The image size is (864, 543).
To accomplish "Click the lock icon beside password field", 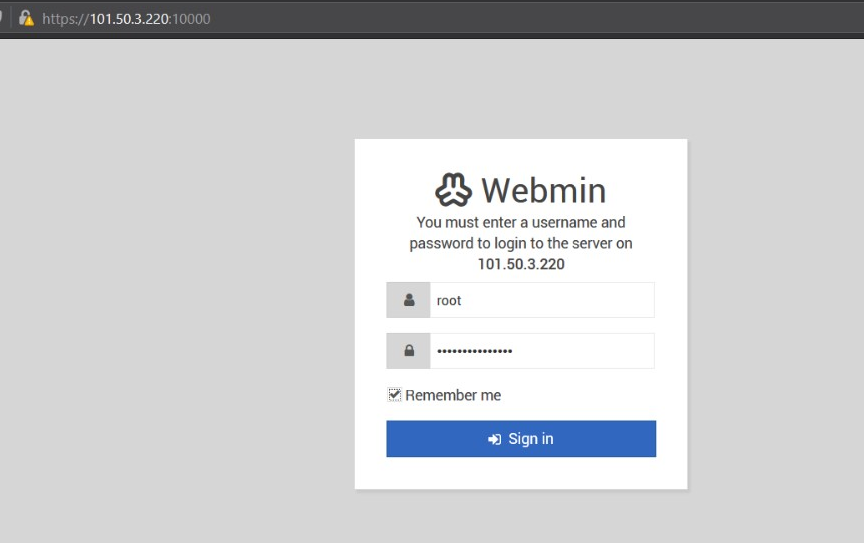I will (x=409, y=351).
